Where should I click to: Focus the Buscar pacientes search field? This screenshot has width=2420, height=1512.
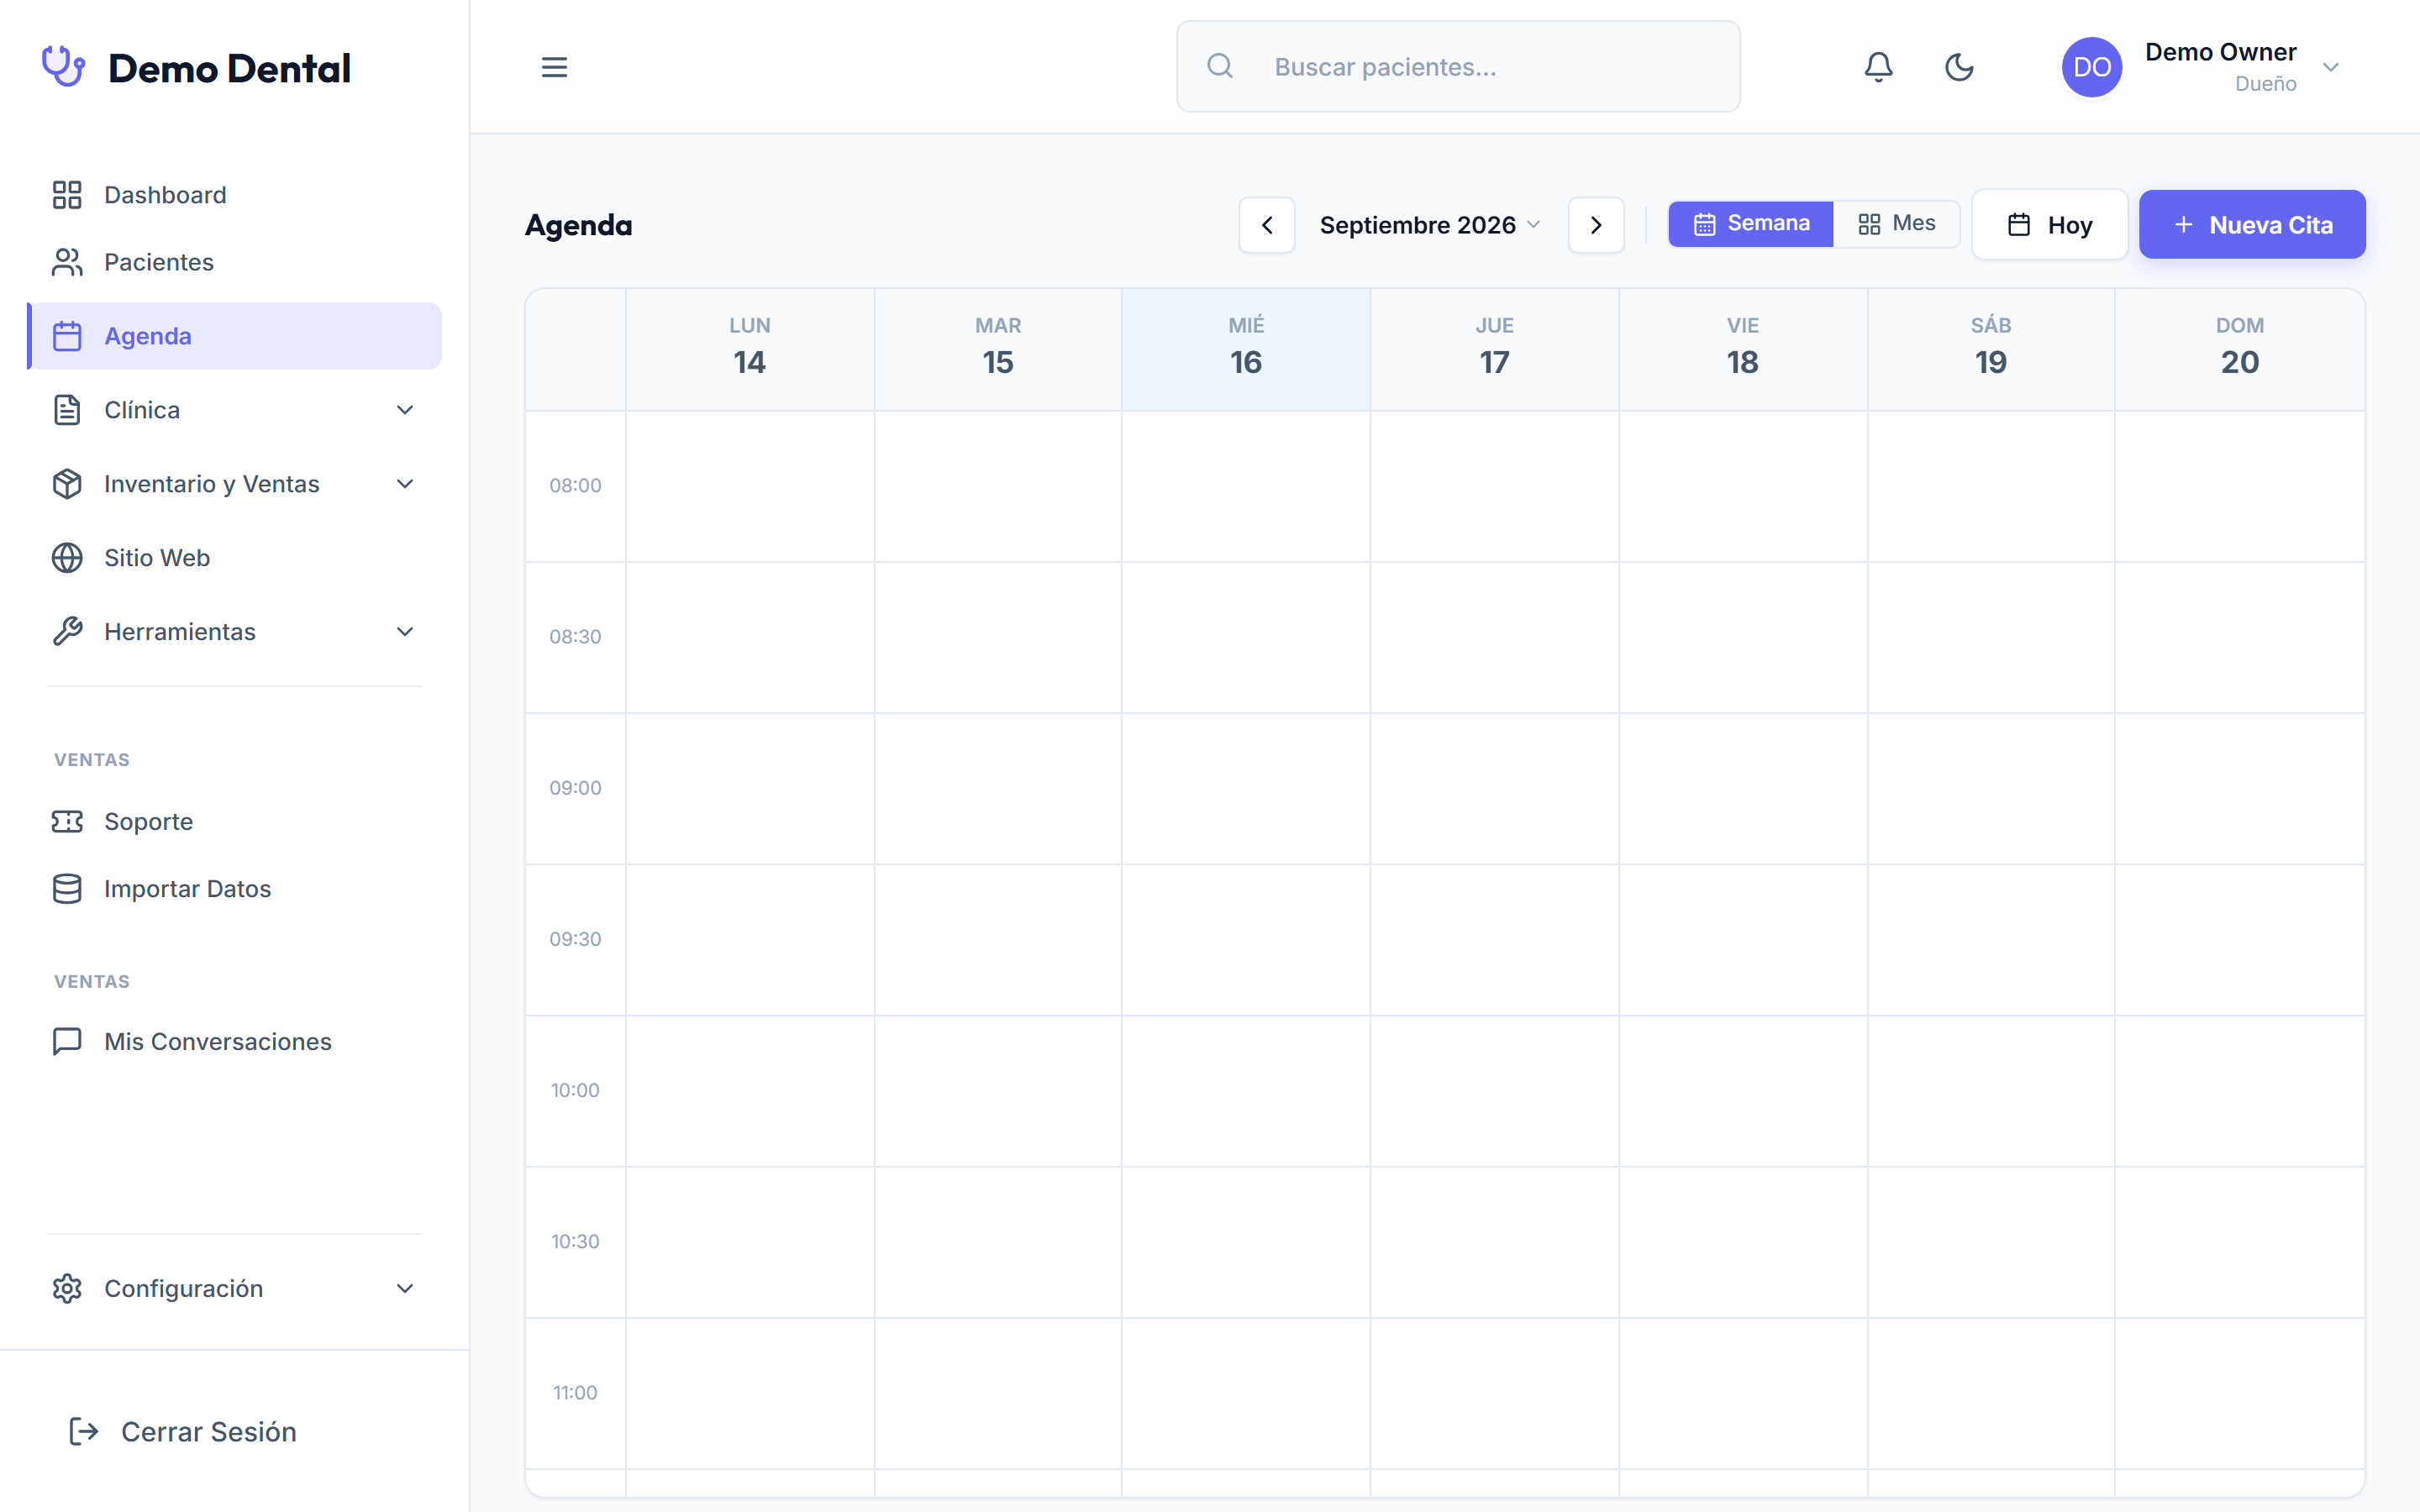[x=1458, y=67]
